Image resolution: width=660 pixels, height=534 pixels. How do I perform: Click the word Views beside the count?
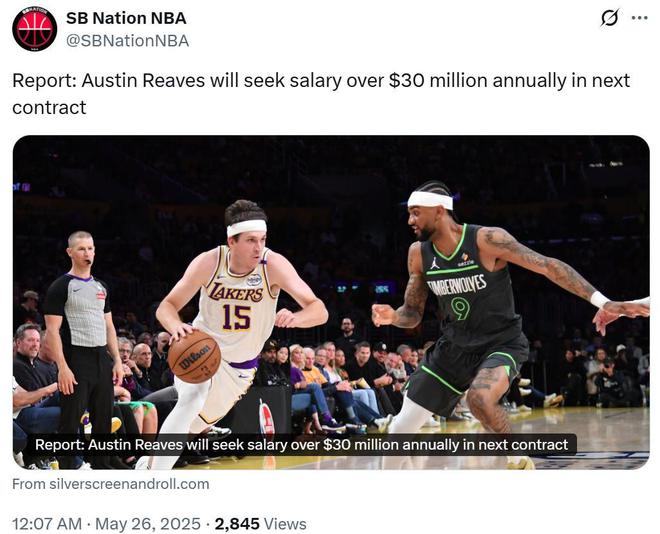tap(286, 523)
